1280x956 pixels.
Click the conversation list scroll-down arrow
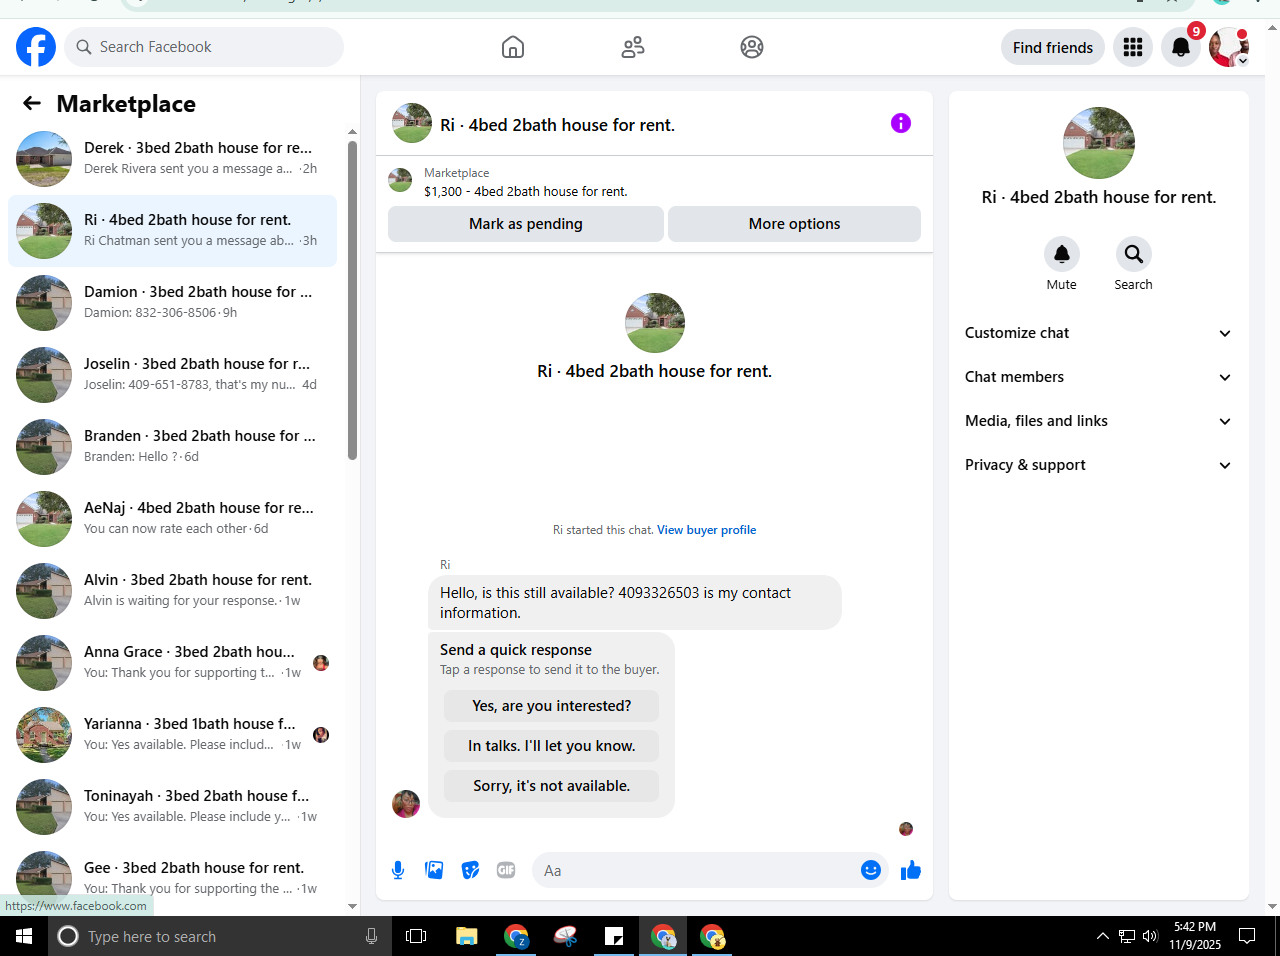pos(352,906)
